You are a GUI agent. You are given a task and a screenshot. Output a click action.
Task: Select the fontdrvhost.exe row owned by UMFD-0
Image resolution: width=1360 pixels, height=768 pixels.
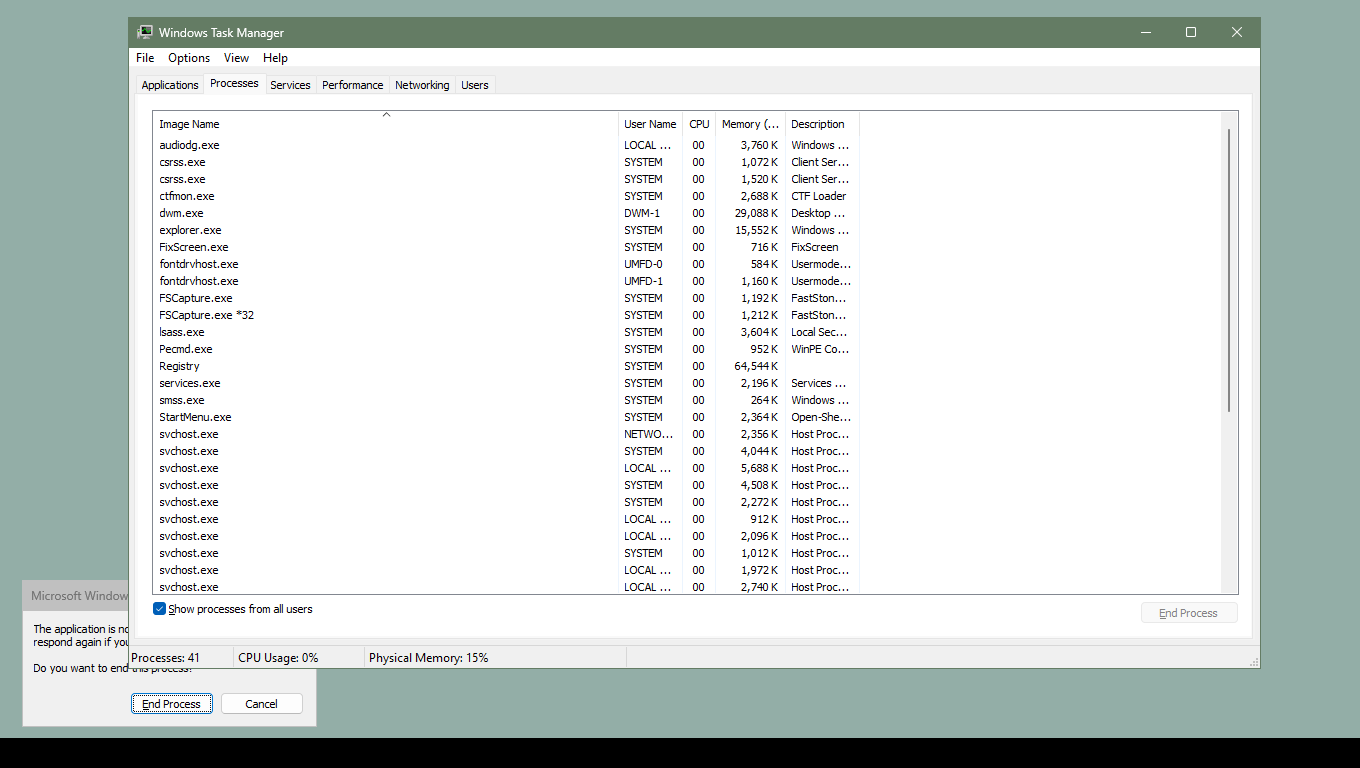506,264
